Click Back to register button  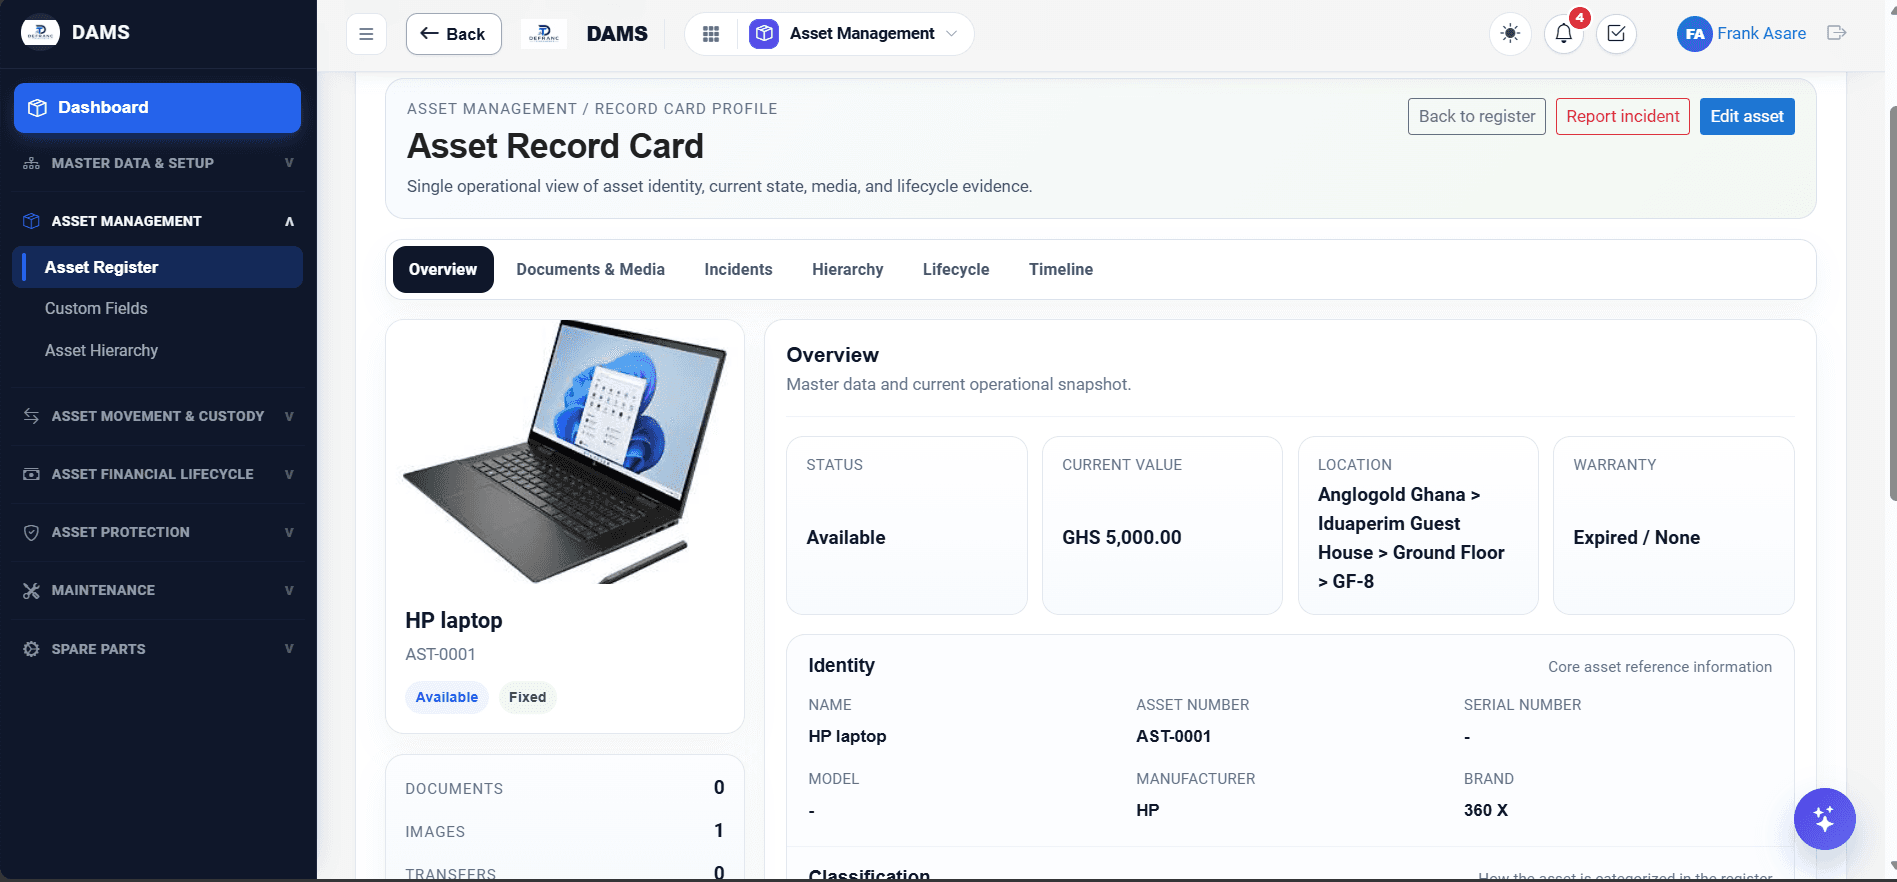pos(1476,116)
